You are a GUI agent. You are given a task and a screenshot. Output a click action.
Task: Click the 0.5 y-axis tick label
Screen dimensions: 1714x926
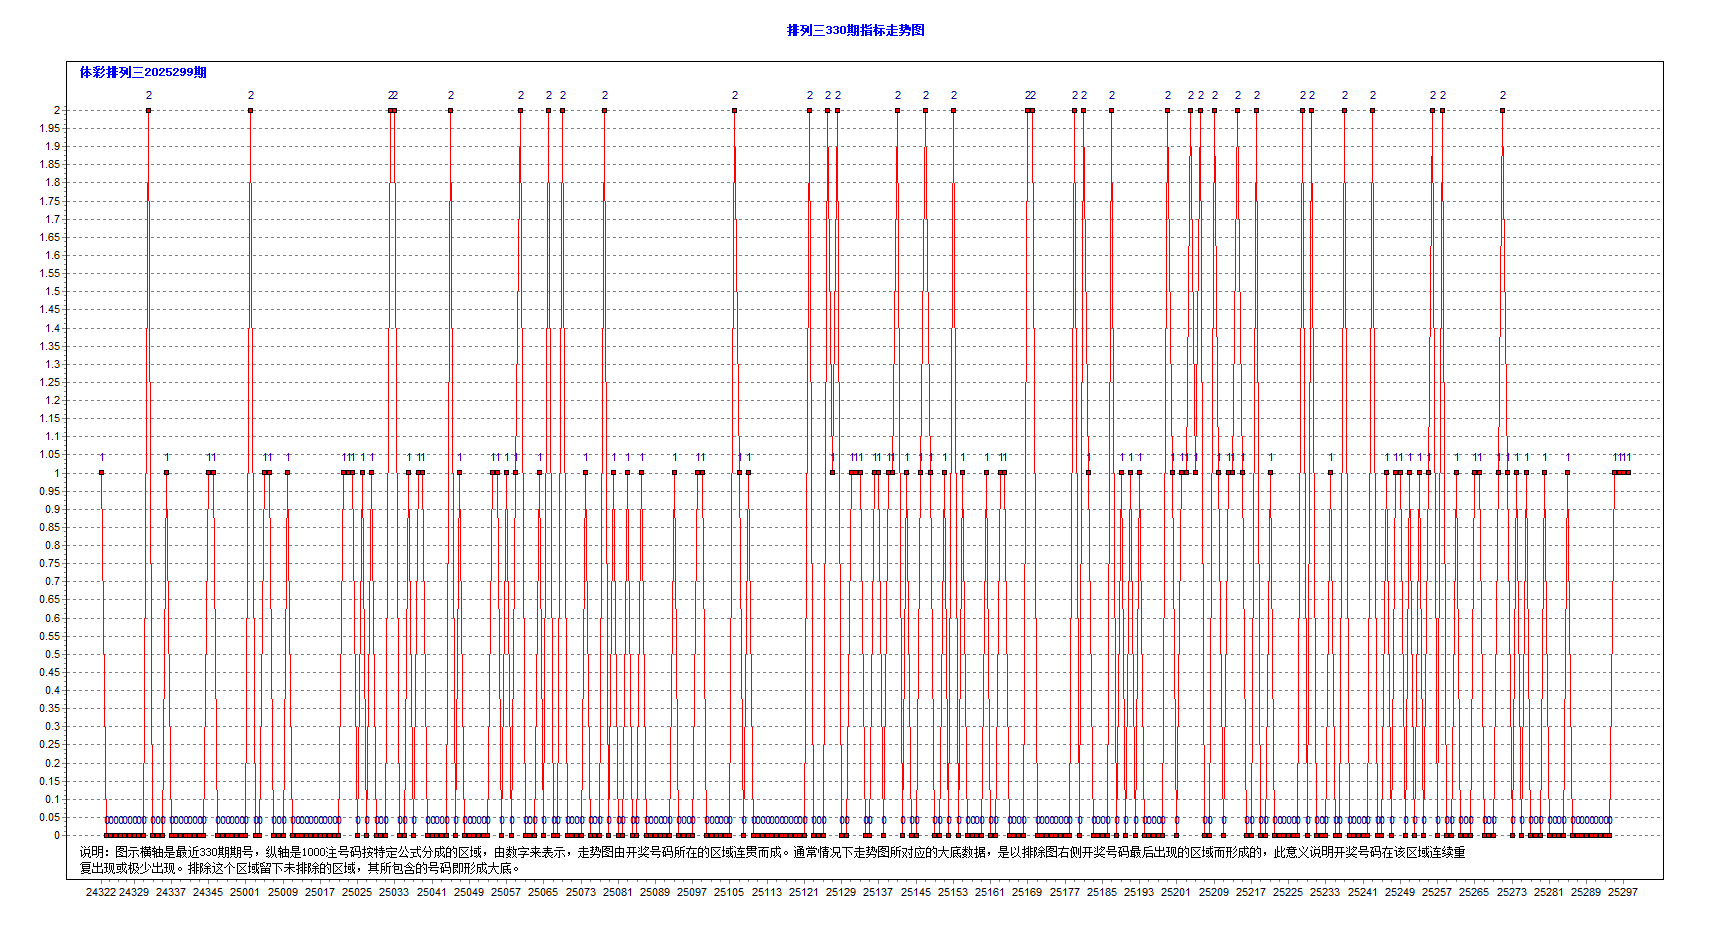52,654
